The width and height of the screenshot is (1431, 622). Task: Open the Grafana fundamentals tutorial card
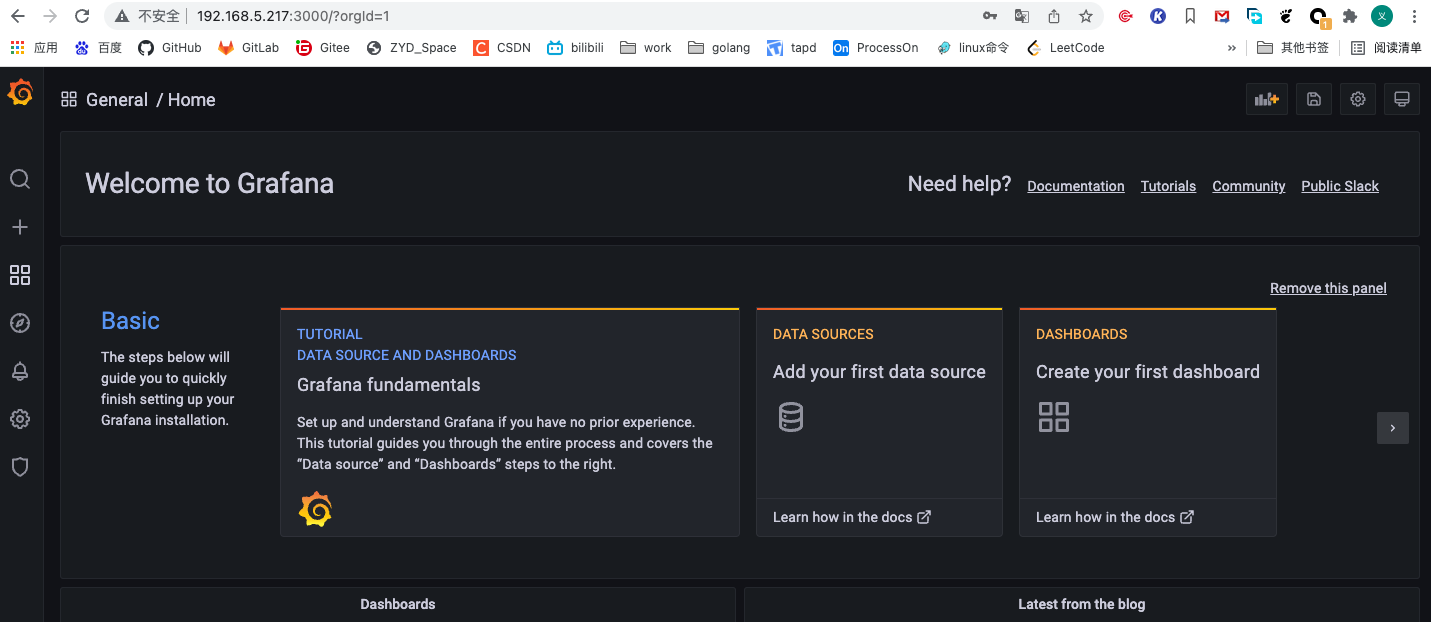[510, 422]
